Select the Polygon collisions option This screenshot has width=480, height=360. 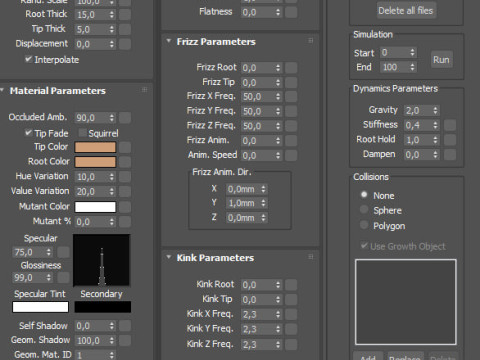click(x=364, y=225)
